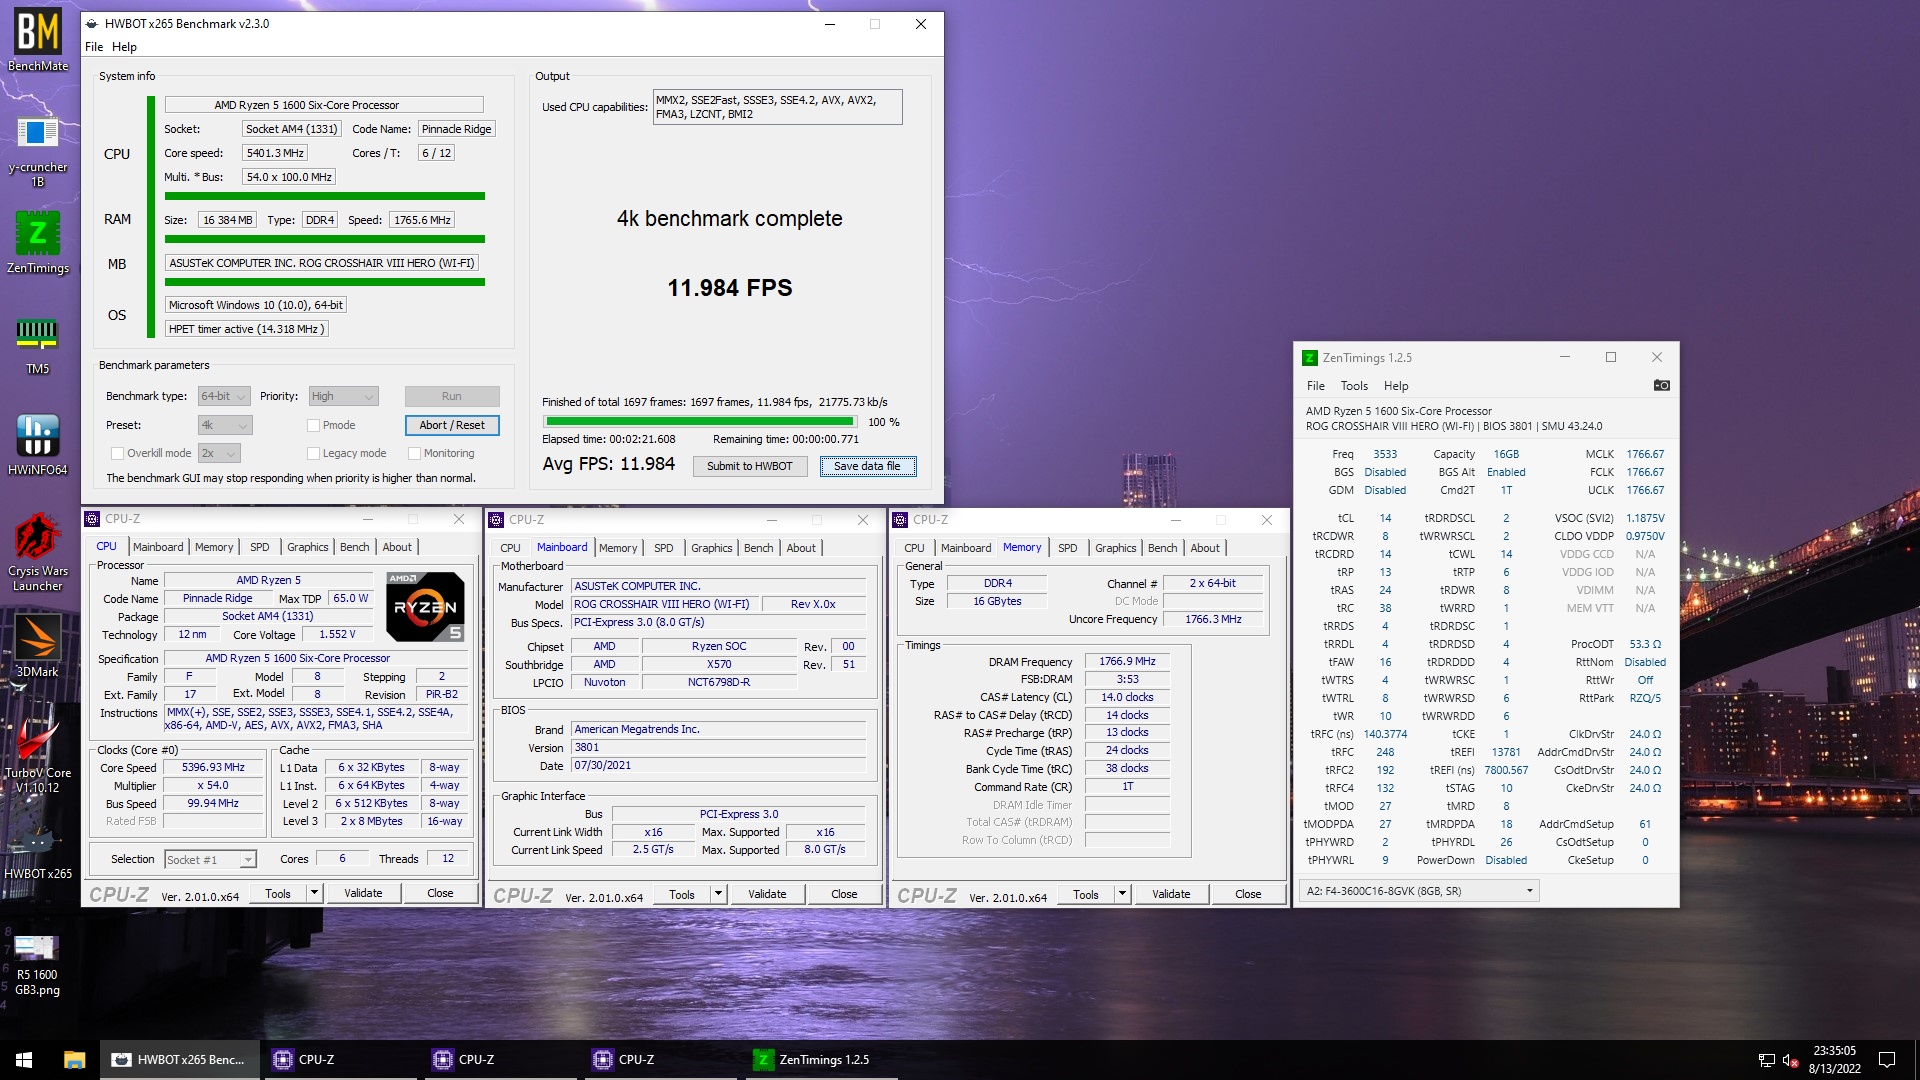Switch to the first CPU-Z taskbar button
This screenshot has height=1080, width=1920.
point(340,1060)
